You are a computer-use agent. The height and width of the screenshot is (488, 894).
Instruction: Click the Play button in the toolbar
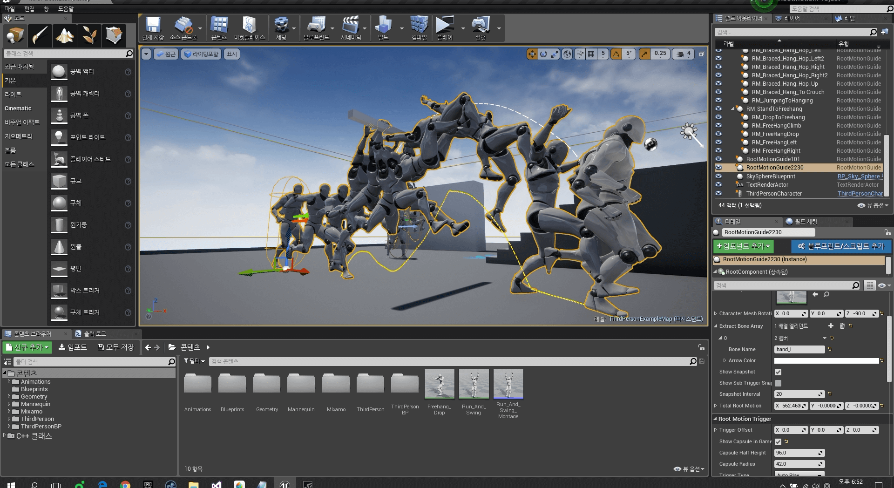(445, 26)
